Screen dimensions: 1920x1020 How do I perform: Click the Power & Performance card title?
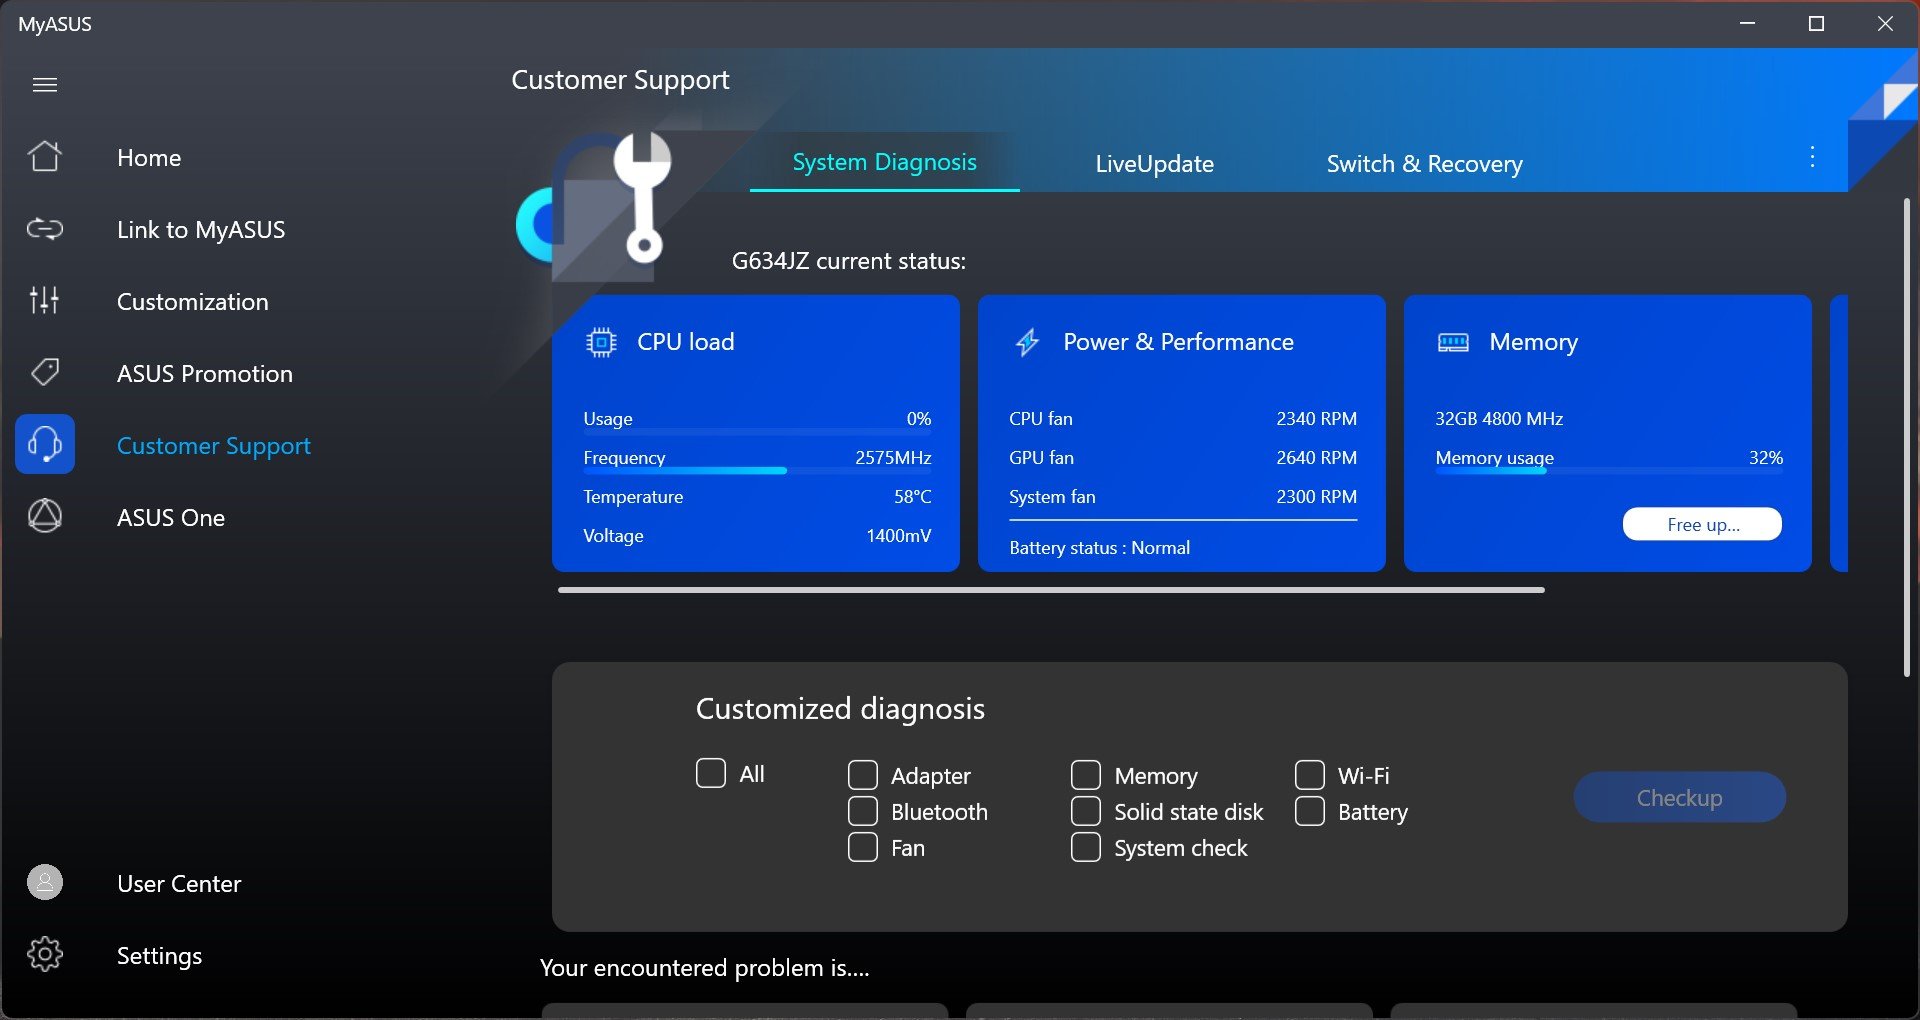click(1178, 342)
